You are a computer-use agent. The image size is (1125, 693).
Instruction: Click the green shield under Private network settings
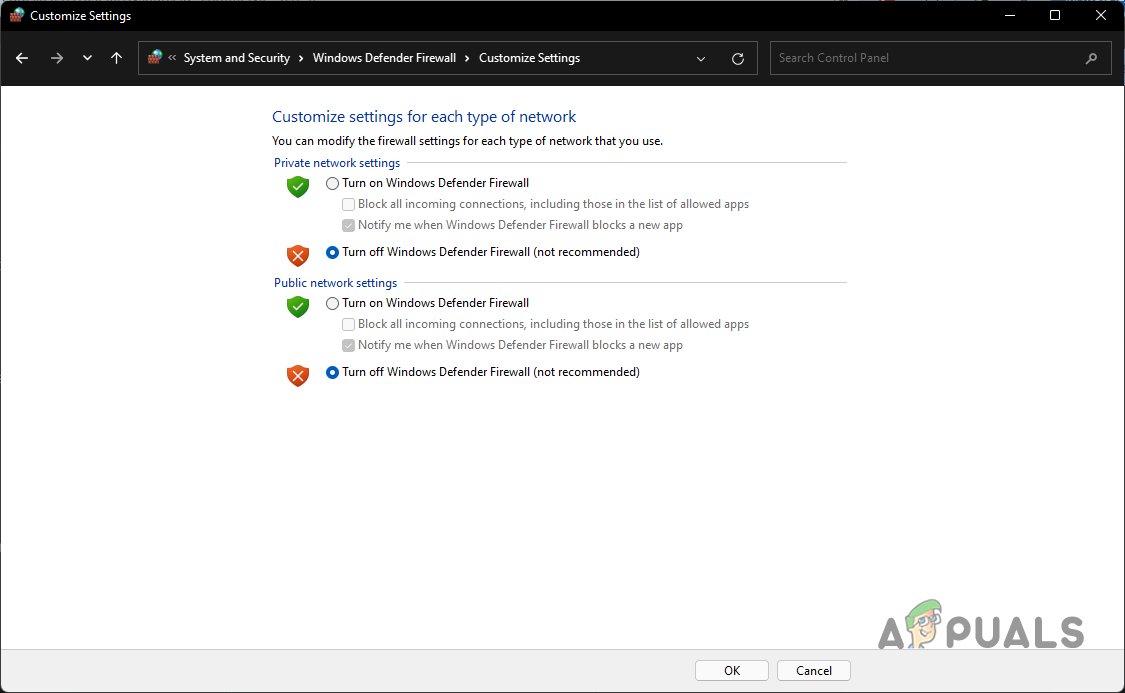coord(298,186)
